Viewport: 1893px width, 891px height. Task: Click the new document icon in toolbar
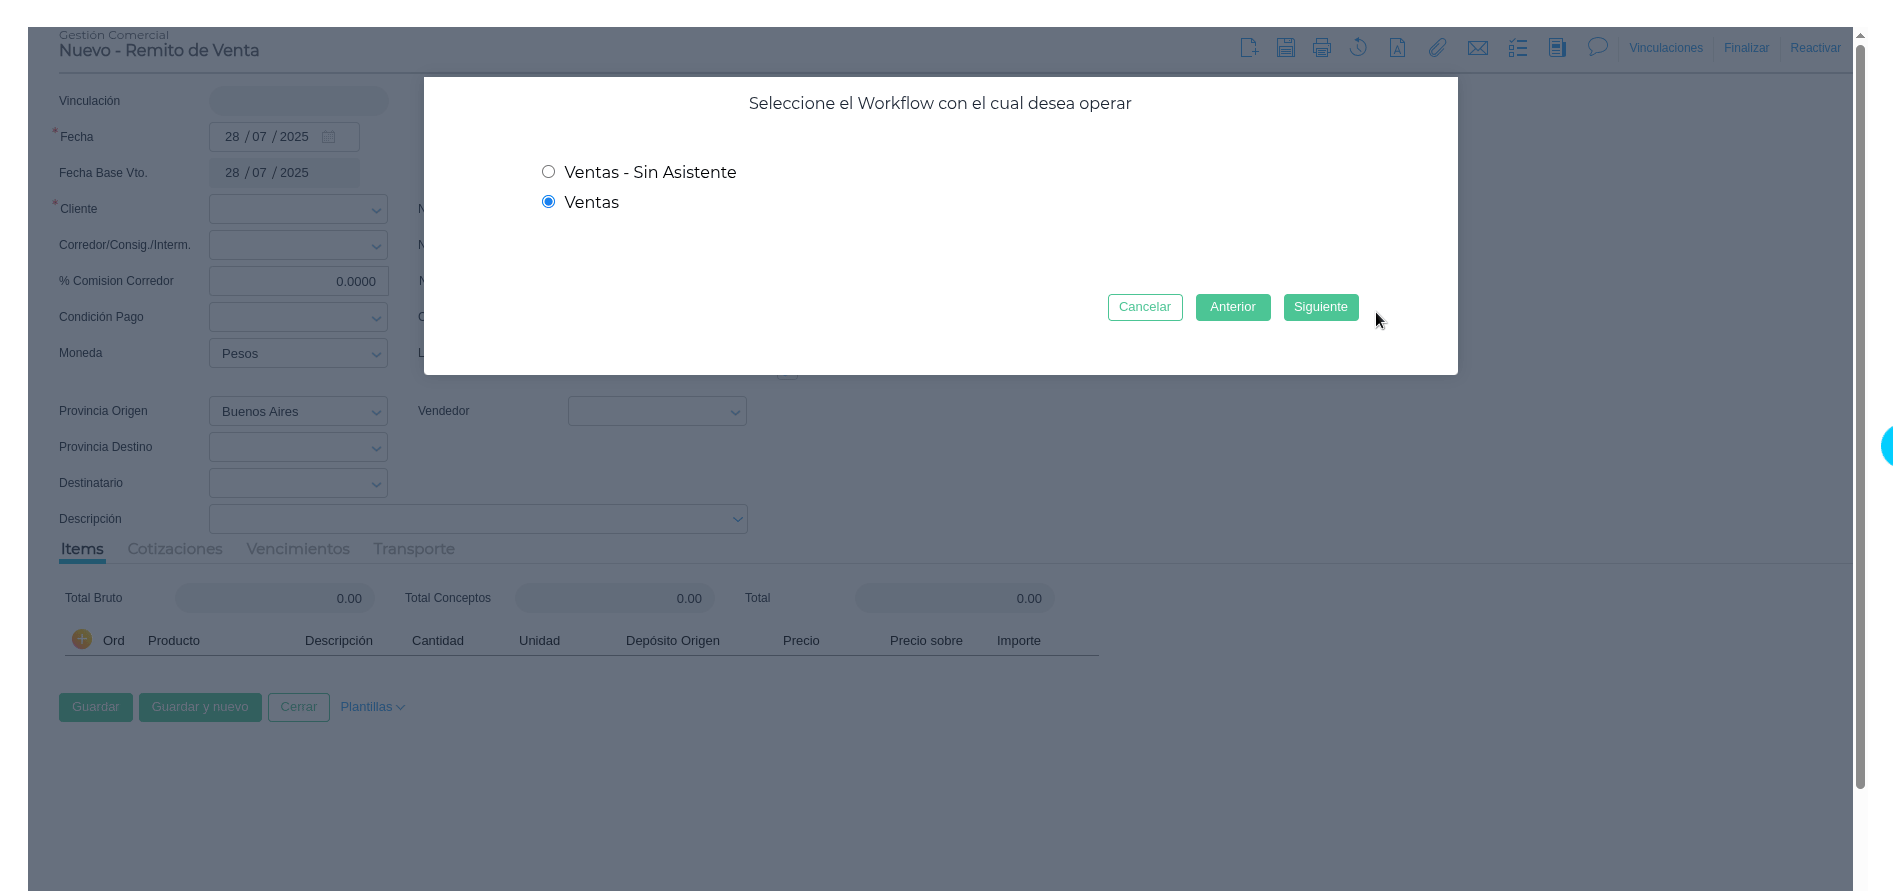coord(1249,48)
